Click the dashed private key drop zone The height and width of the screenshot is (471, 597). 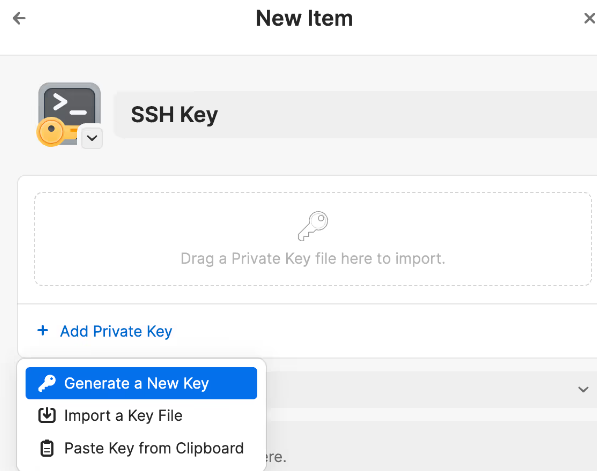coord(313,239)
